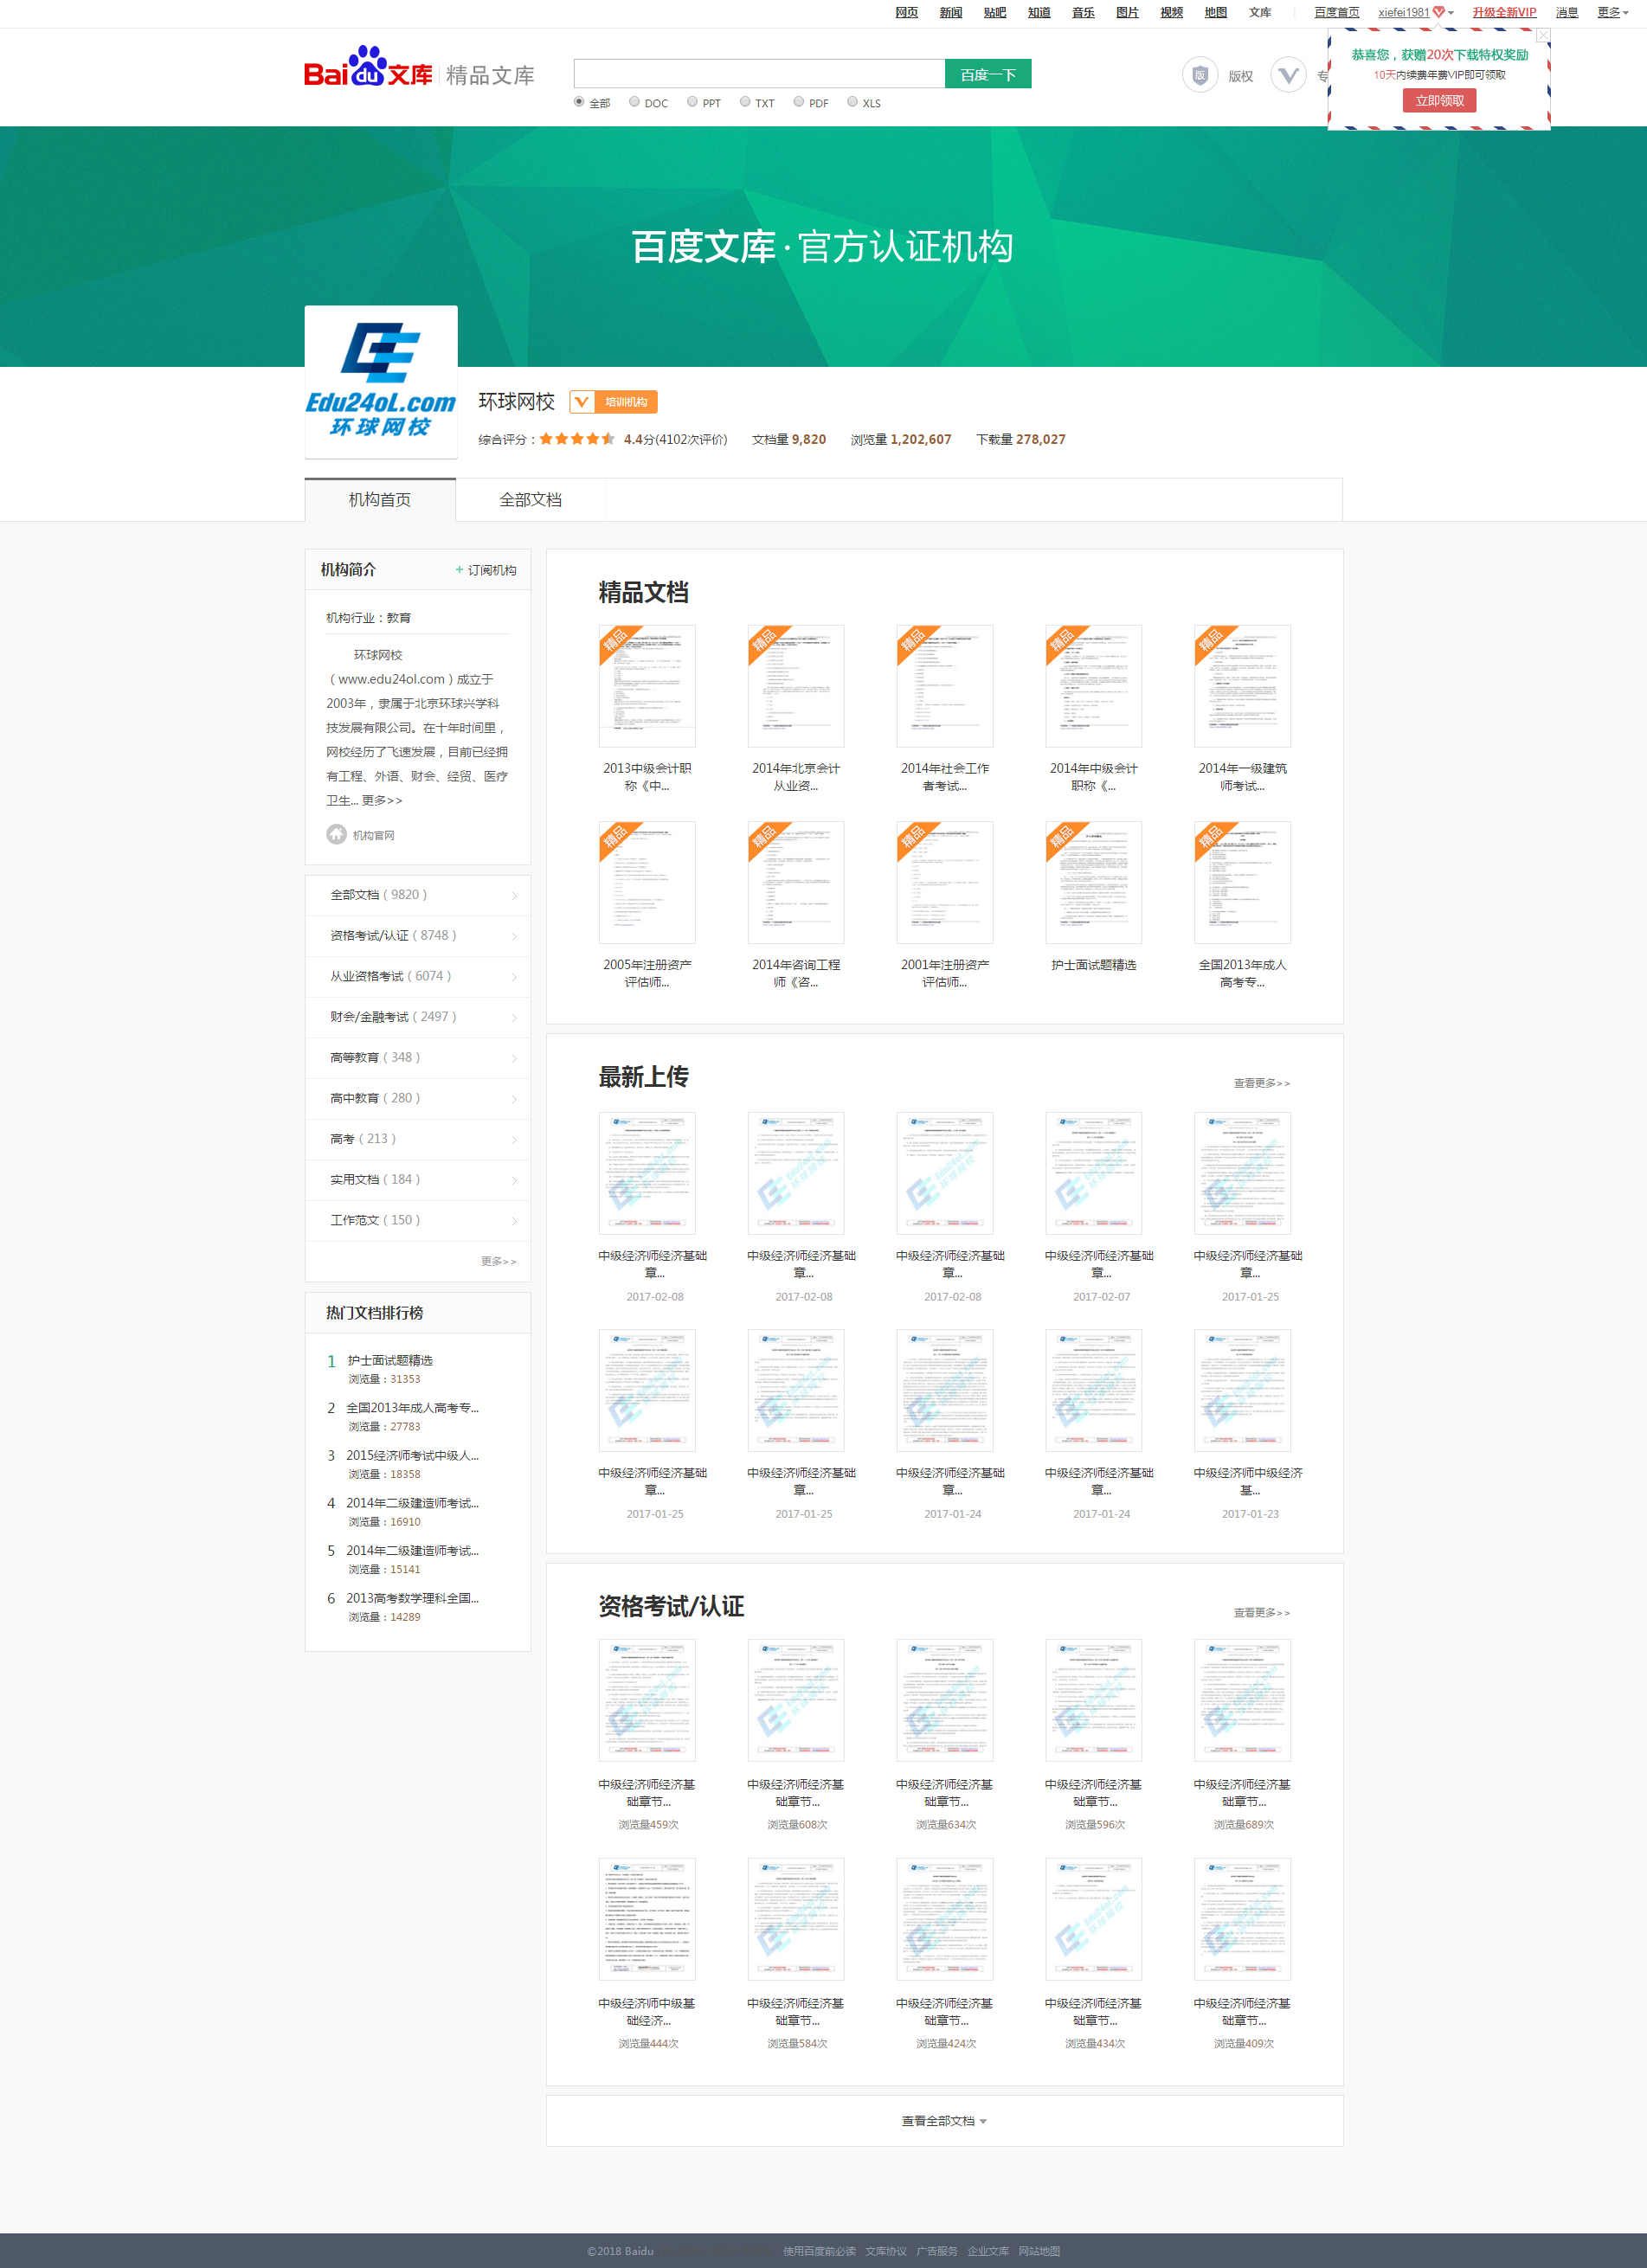The height and width of the screenshot is (2268, 1647).
Task: Expand 高中教育 (280) category
Action: (418, 1098)
